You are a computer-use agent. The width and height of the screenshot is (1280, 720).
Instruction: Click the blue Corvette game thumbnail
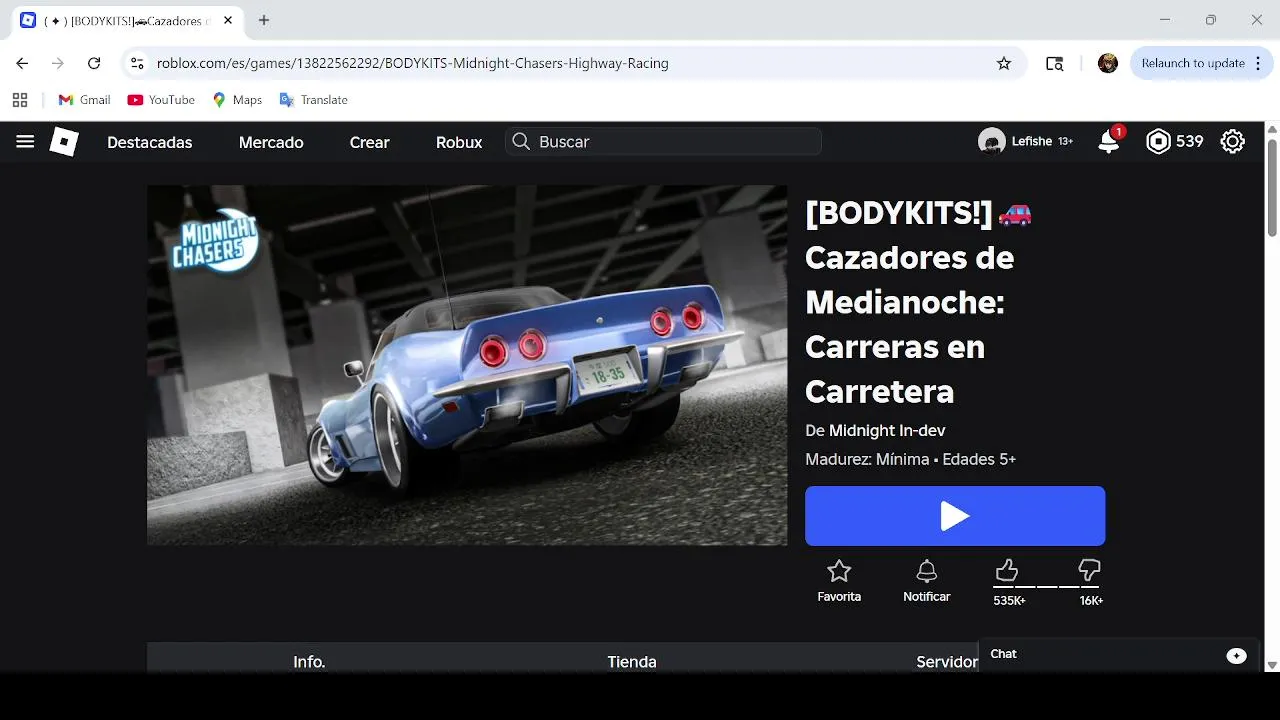467,365
